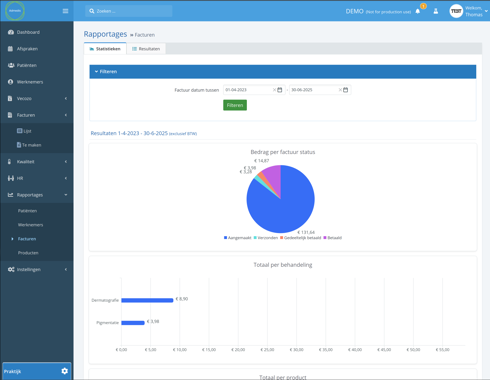Expand the HR submenu arrow
Screen dimensions: 490x380
(66, 178)
